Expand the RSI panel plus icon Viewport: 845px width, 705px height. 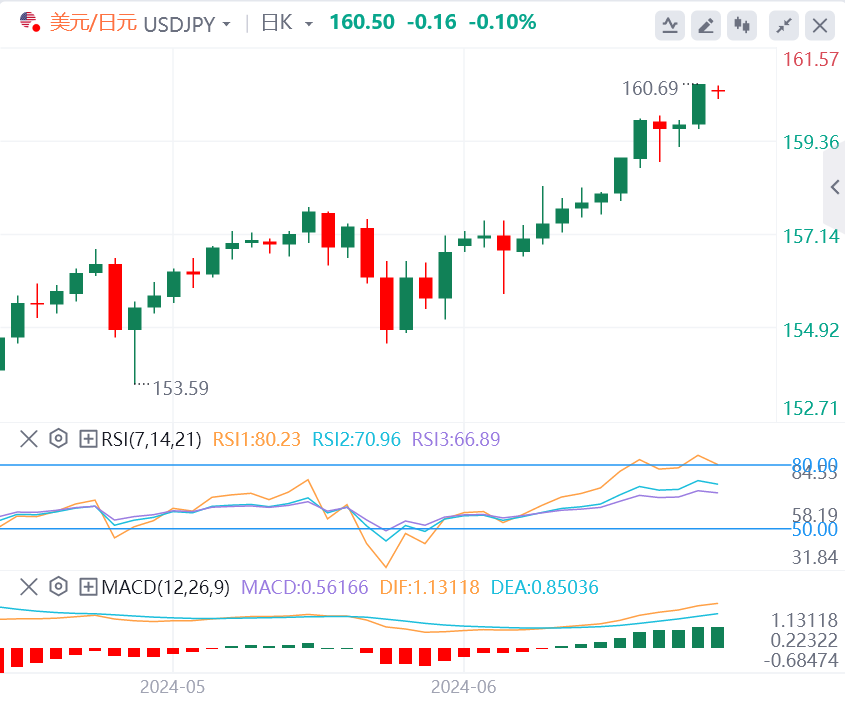pyautogui.click(x=88, y=439)
